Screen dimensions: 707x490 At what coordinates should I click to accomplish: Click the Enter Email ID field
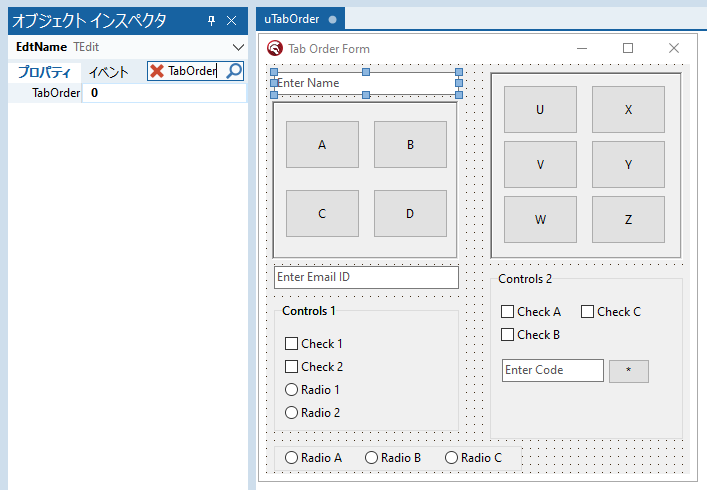pos(366,277)
